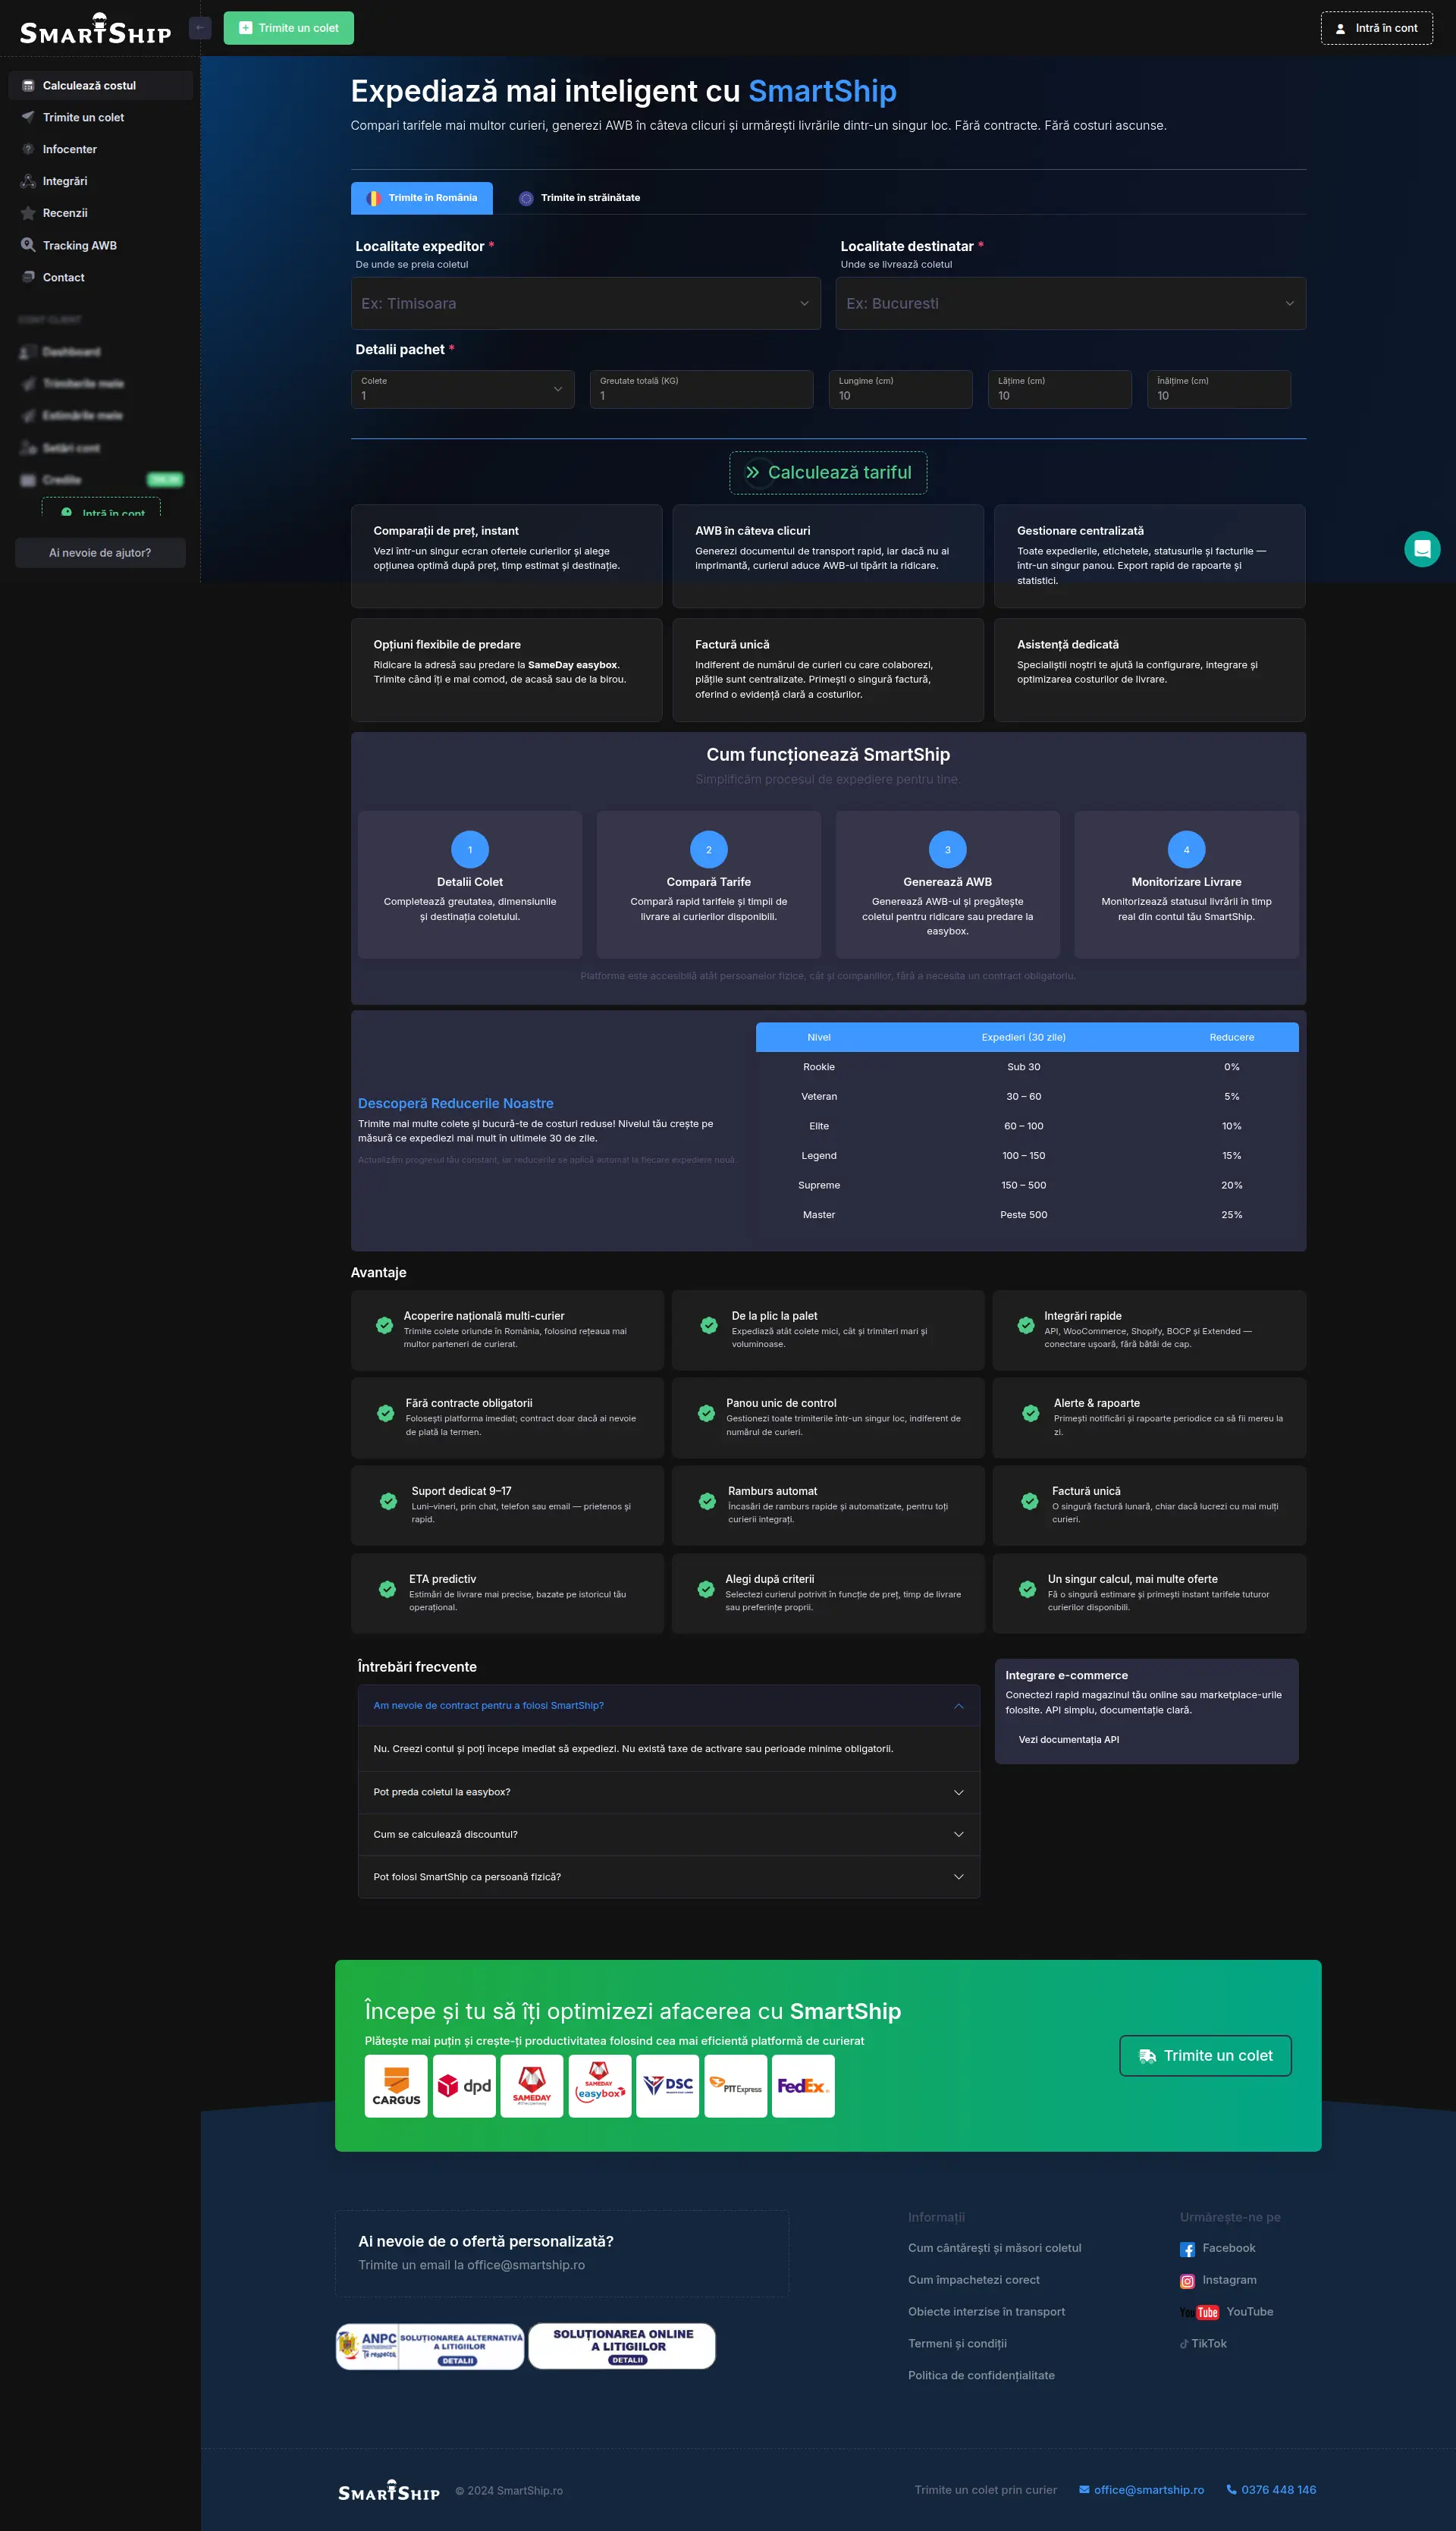This screenshot has width=1456, height=2531.
Task: Click the Cargus courier logo
Action: pyautogui.click(x=396, y=2085)
